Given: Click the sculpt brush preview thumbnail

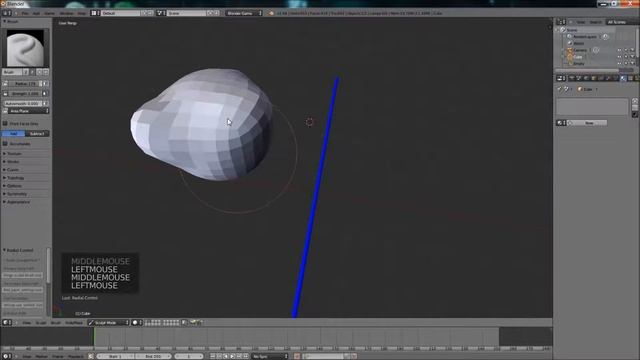Looking at the screenshot, I should click(x=25, y=48).
